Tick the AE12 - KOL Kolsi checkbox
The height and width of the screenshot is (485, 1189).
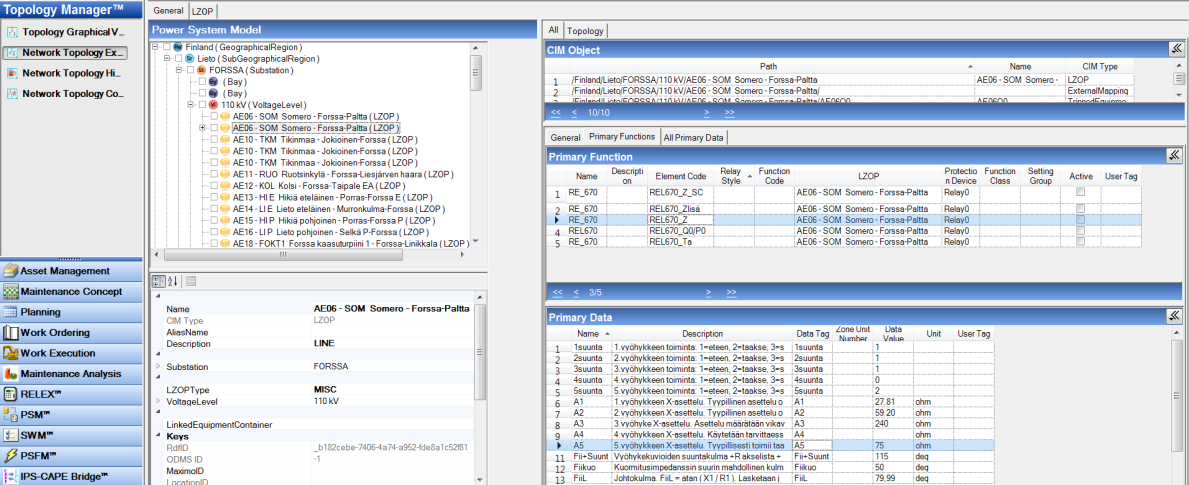click(x=215, y=186)
